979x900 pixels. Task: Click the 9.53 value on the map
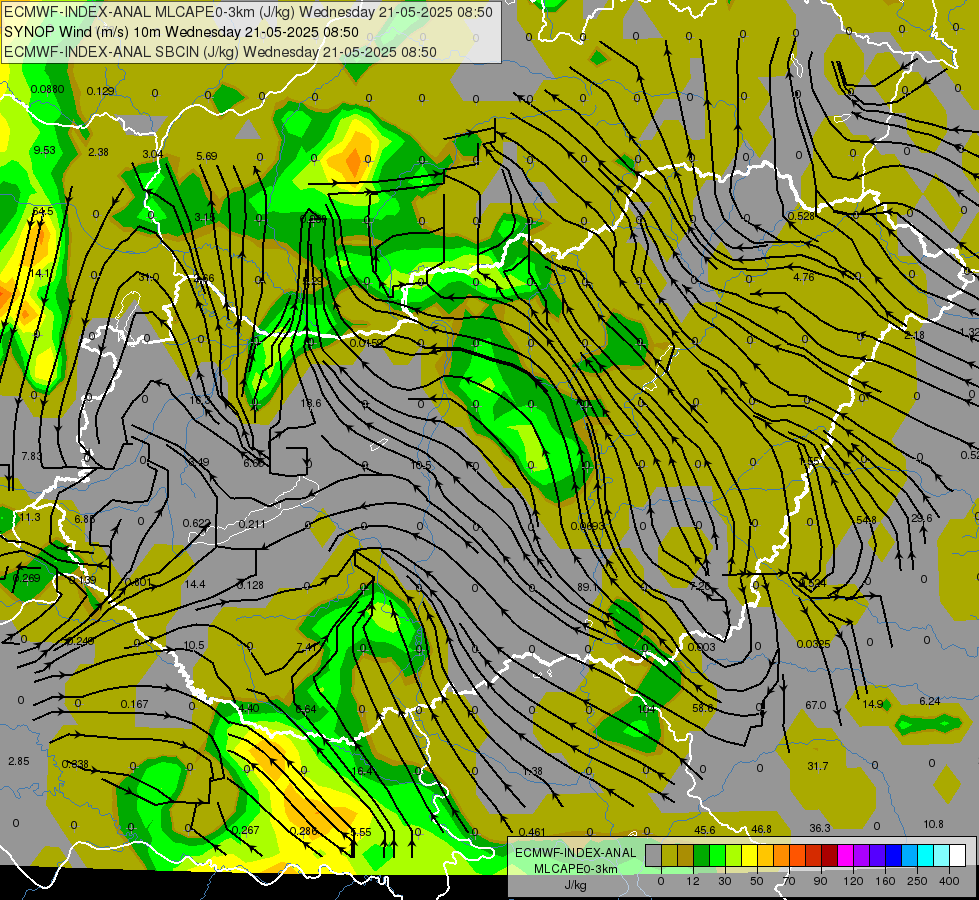click(44, 150)
